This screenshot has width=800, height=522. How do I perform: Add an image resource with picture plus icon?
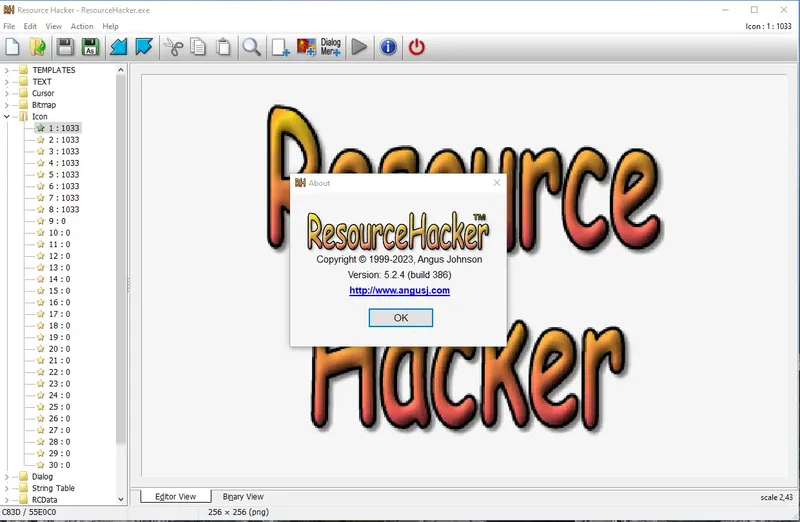[306, 47]
